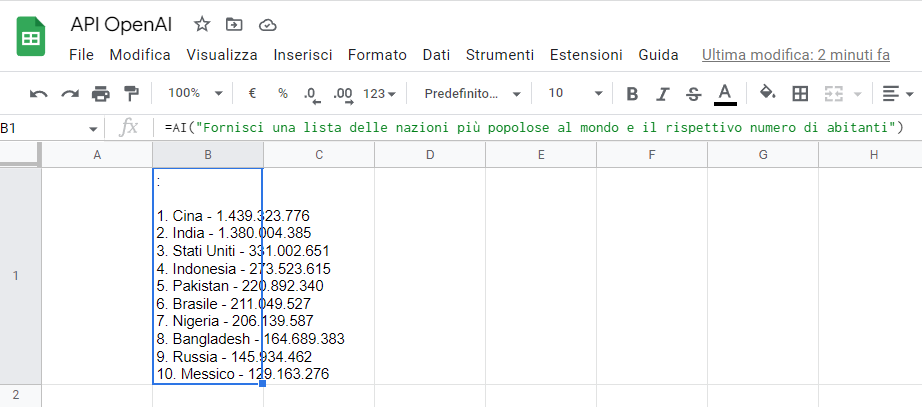Screen dimensions: 922x407
Task: Print the spreadsheet using the printer icon
Action: pos(101,93)
